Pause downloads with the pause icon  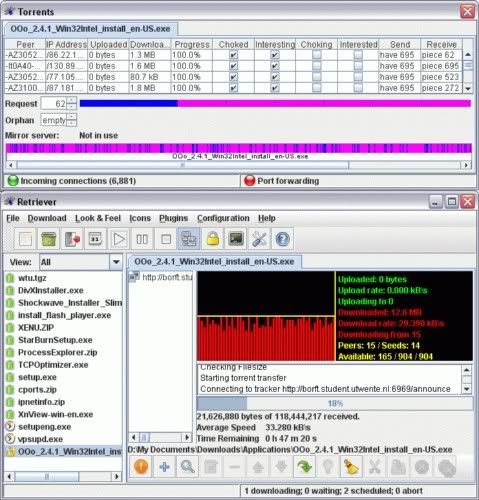142,239
